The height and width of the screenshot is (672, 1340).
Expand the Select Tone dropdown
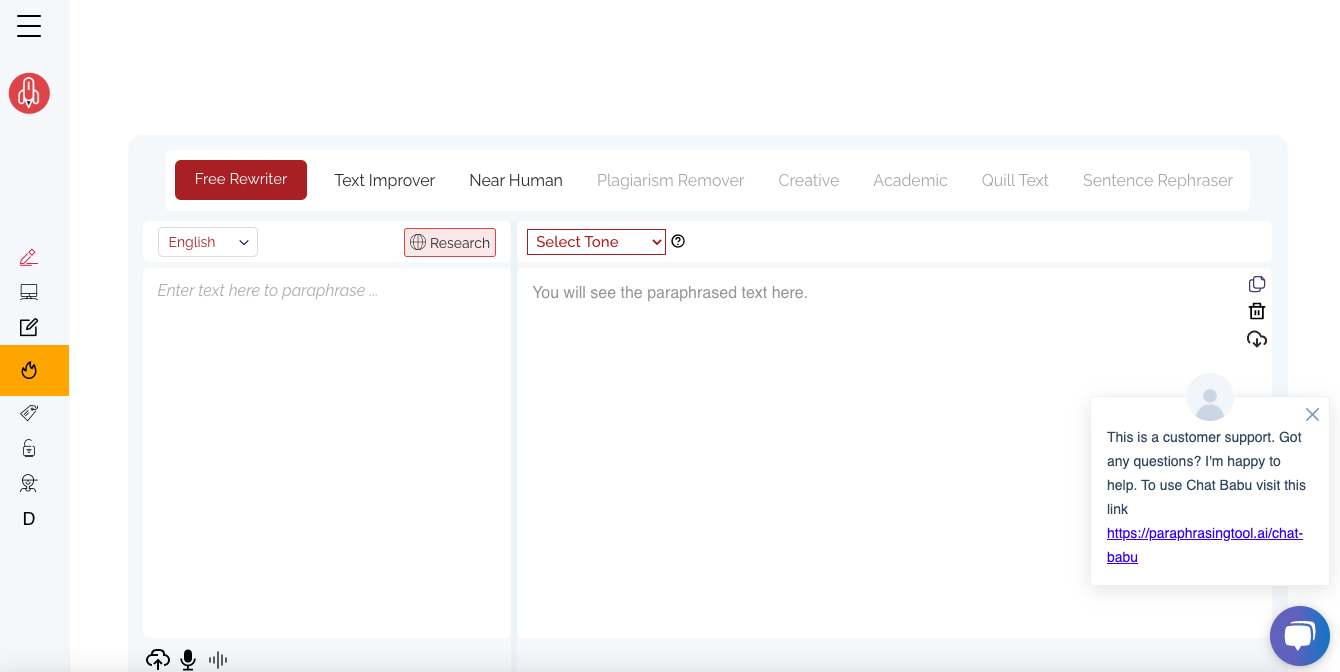596,242
